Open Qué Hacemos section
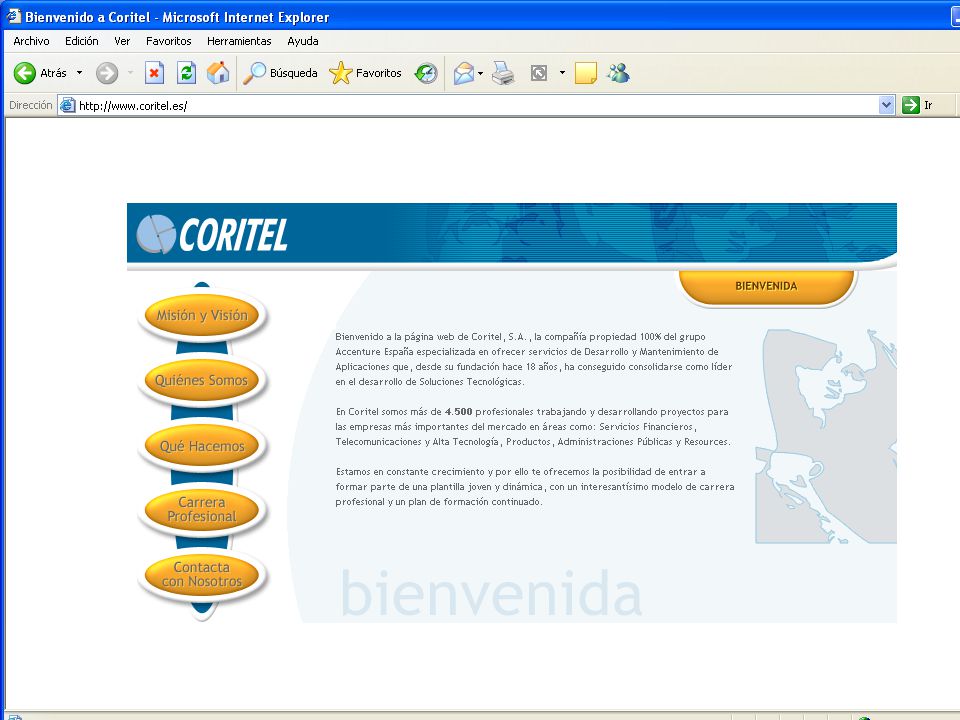 [x=202, y=446]
